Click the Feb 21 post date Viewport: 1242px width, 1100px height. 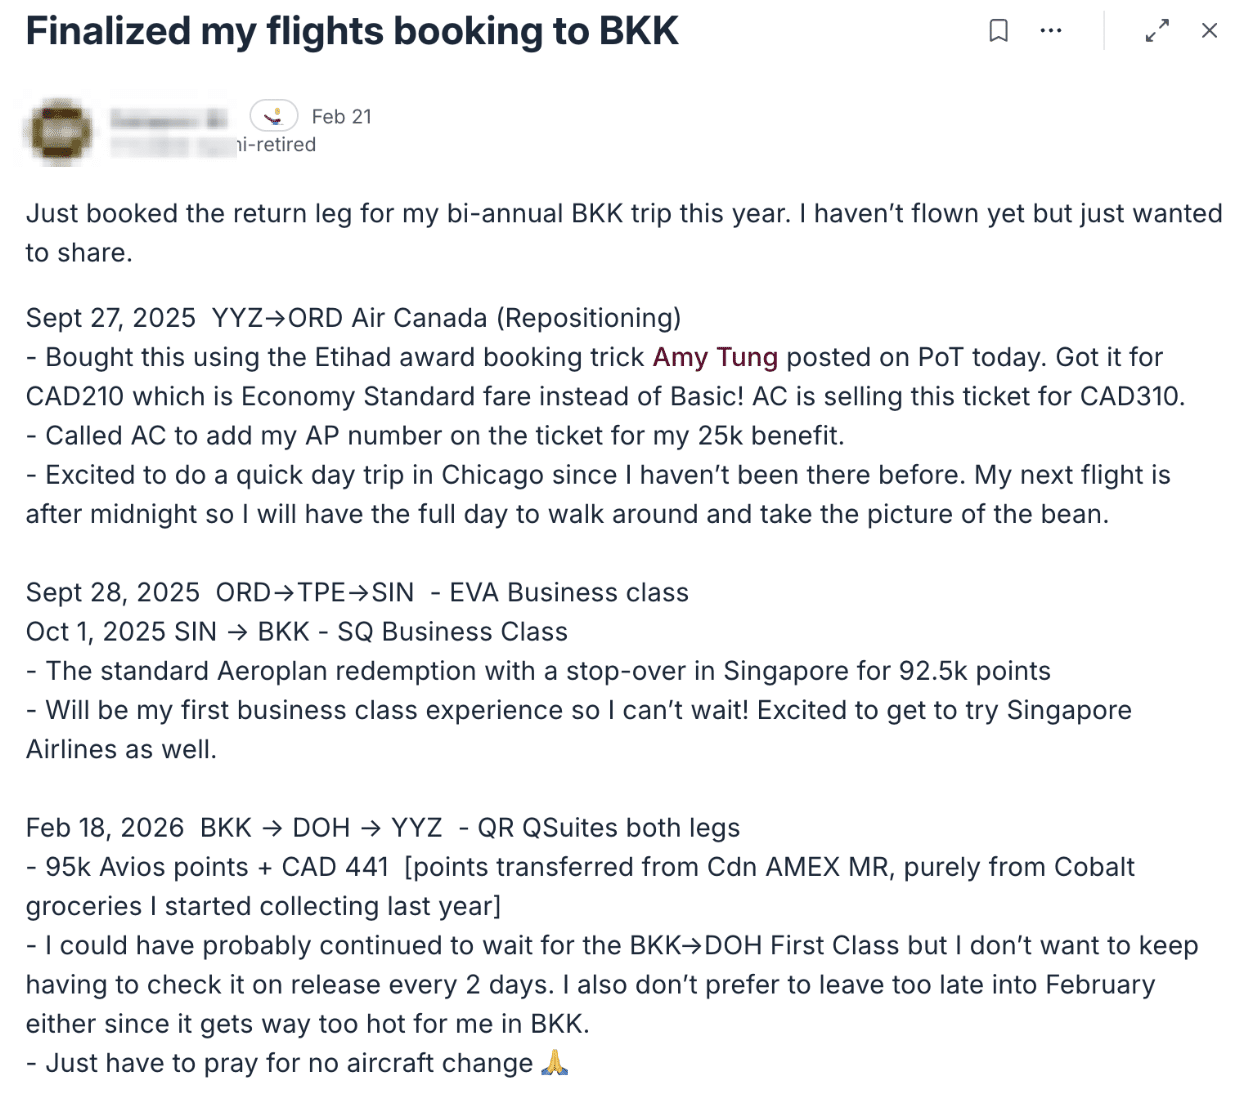pos(341,117)
